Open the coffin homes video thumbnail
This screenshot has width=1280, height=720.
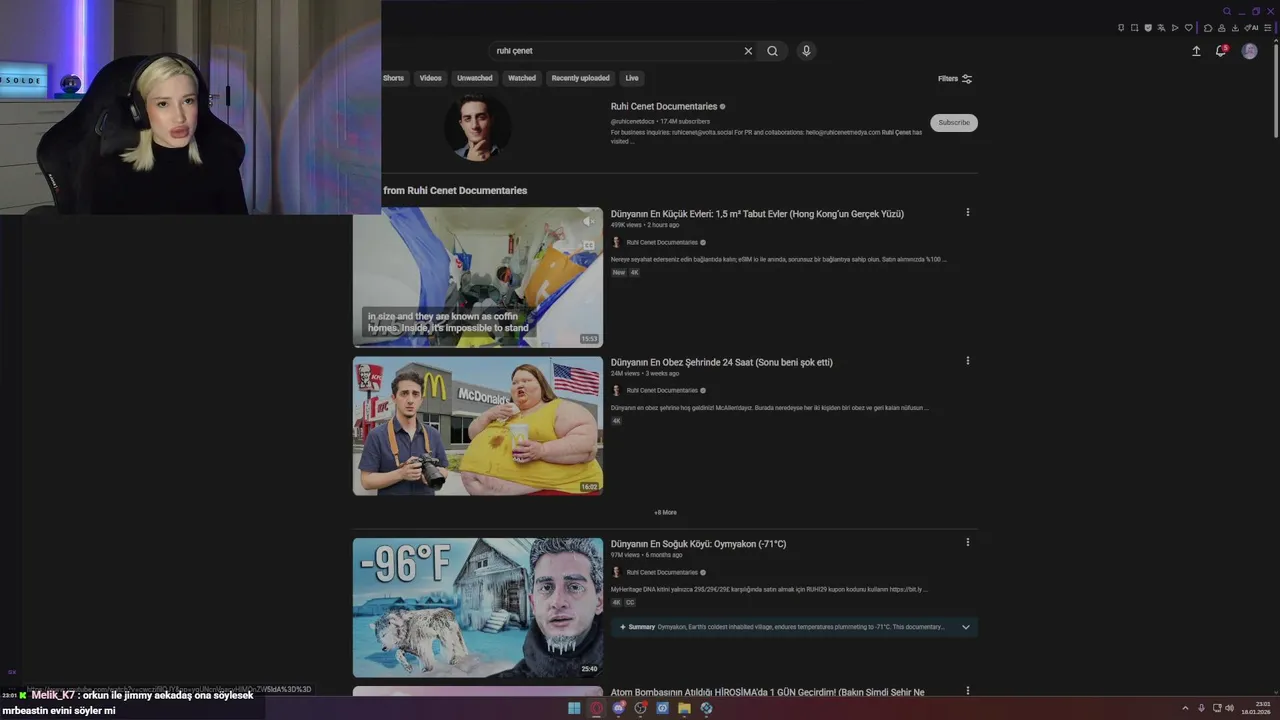[x=478, y=277]
